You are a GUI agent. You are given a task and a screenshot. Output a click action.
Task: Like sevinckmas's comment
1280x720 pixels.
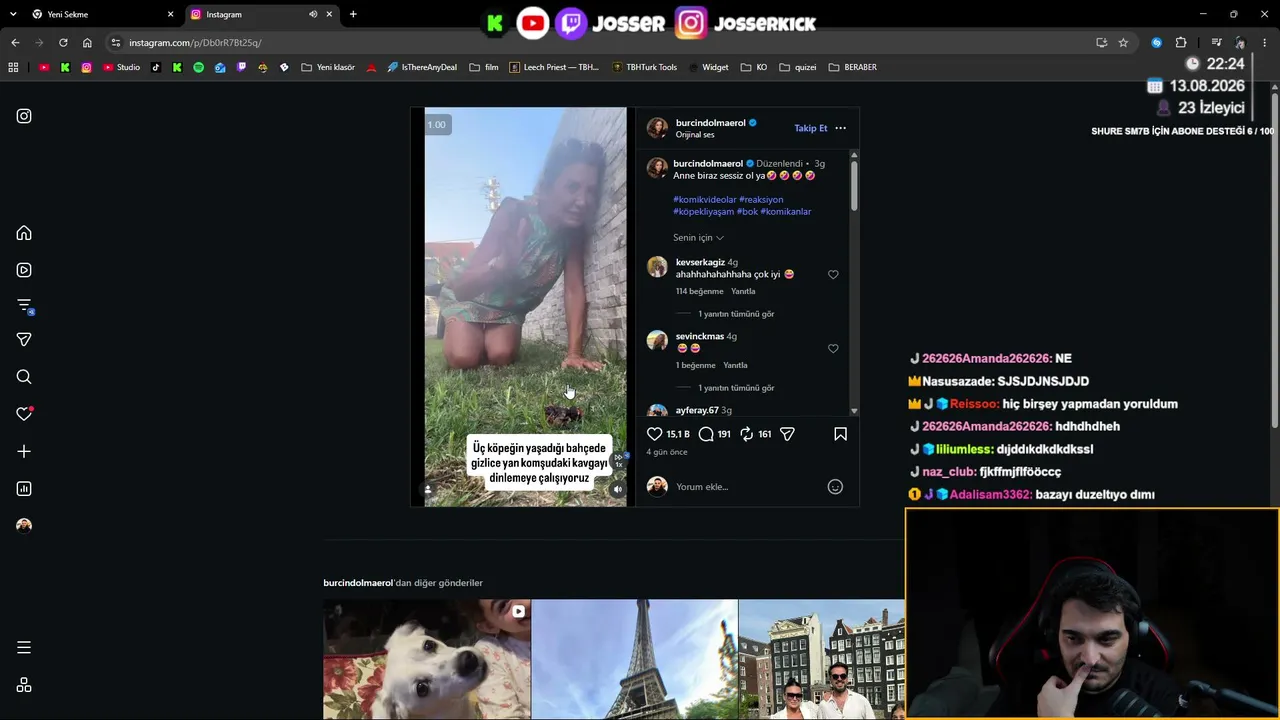click(x=833, y=349)
